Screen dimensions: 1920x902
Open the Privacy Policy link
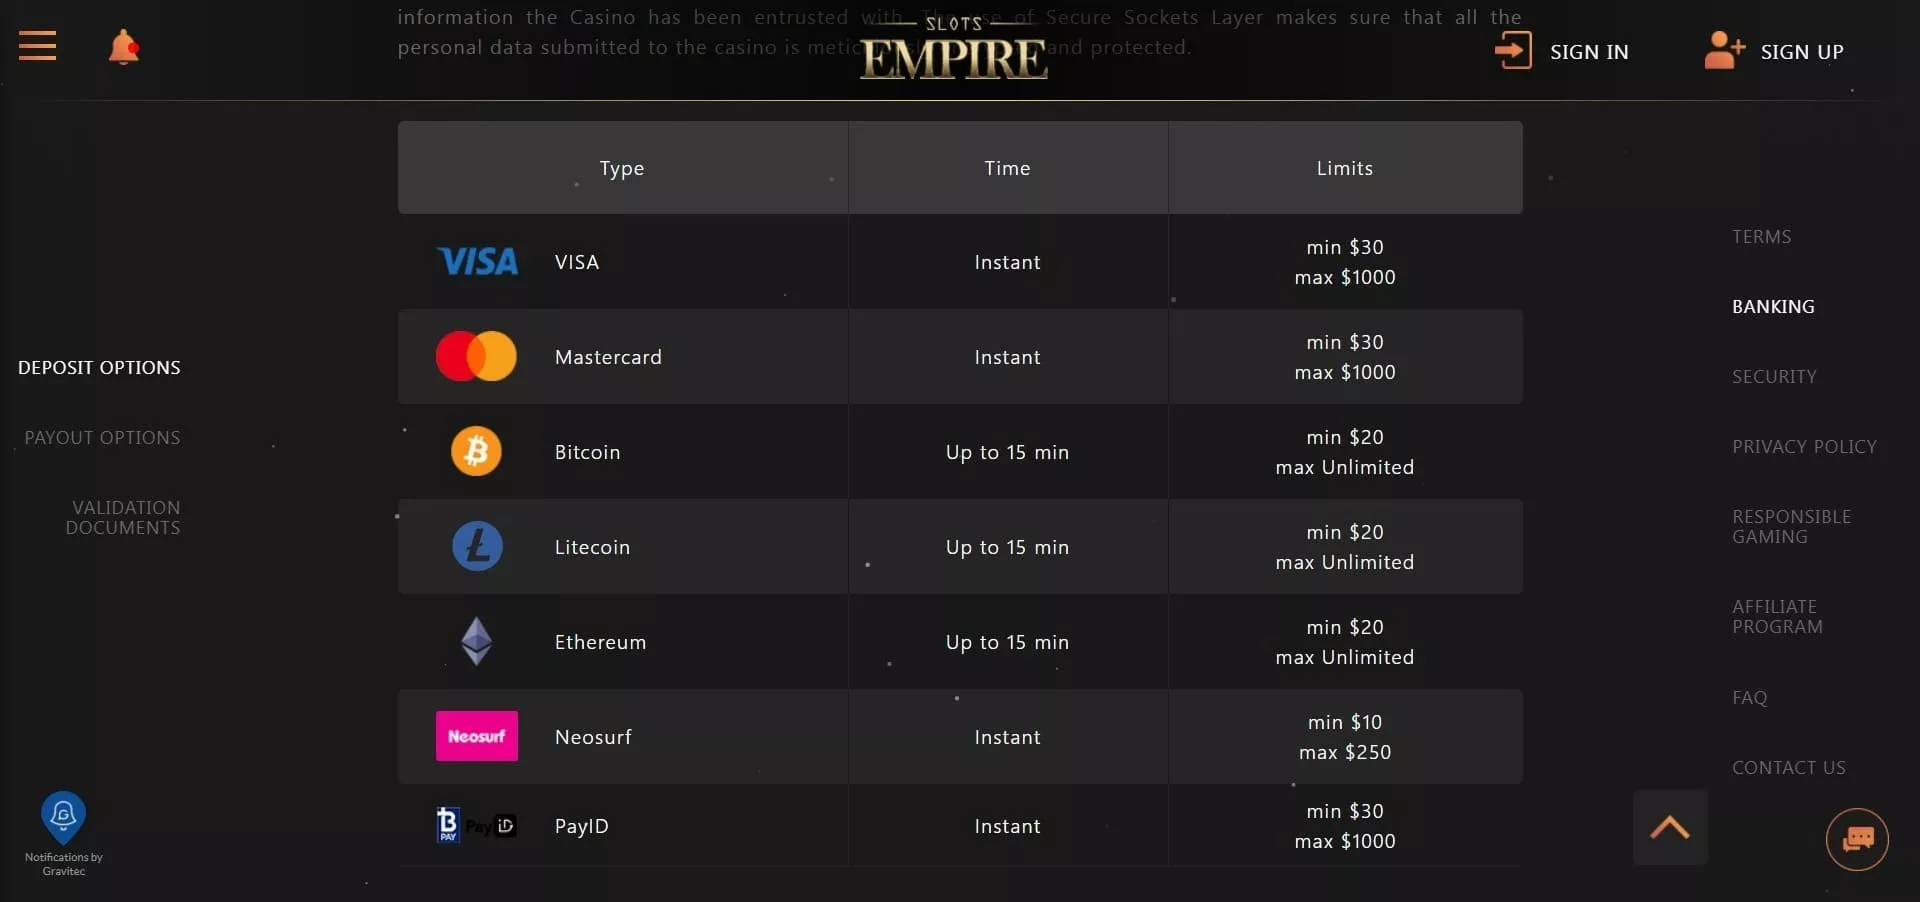pos(1804,447)
